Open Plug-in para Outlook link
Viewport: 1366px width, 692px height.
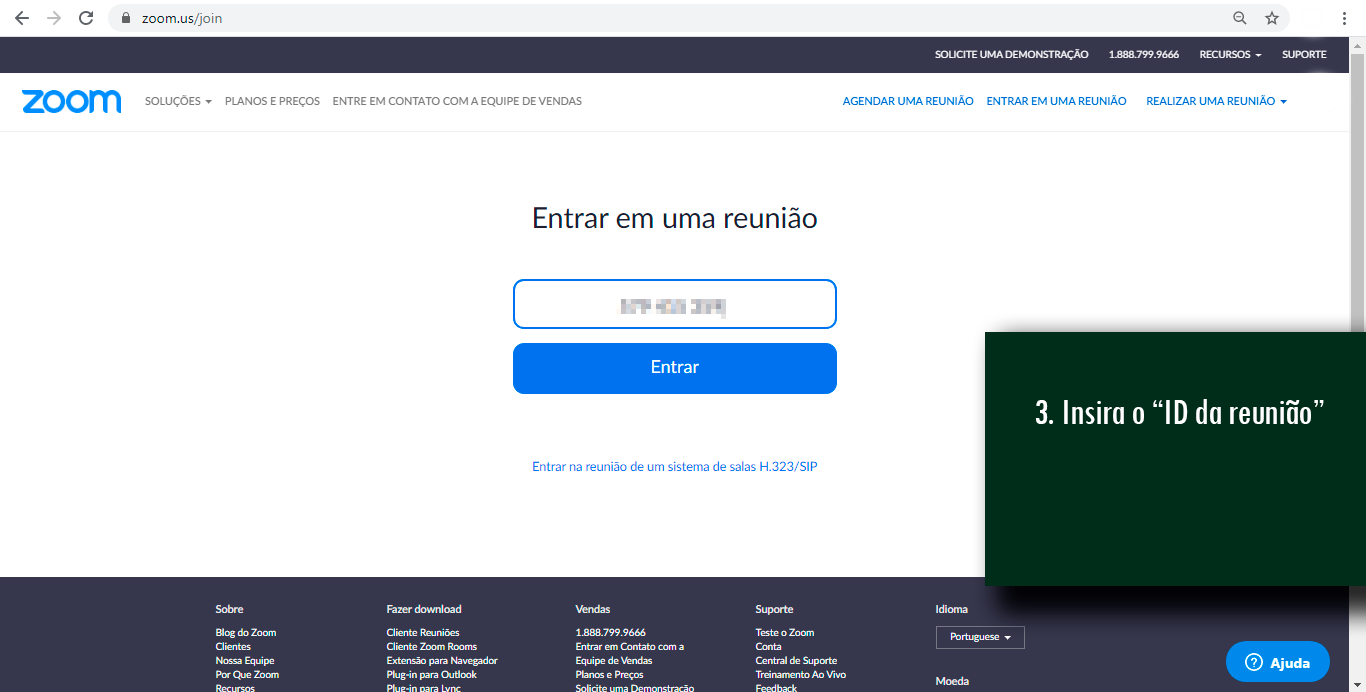click(432, 675)
